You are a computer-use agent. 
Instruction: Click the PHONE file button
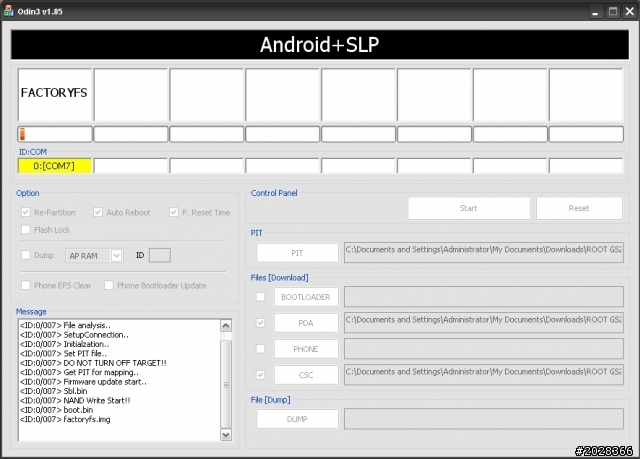[306, 349]
